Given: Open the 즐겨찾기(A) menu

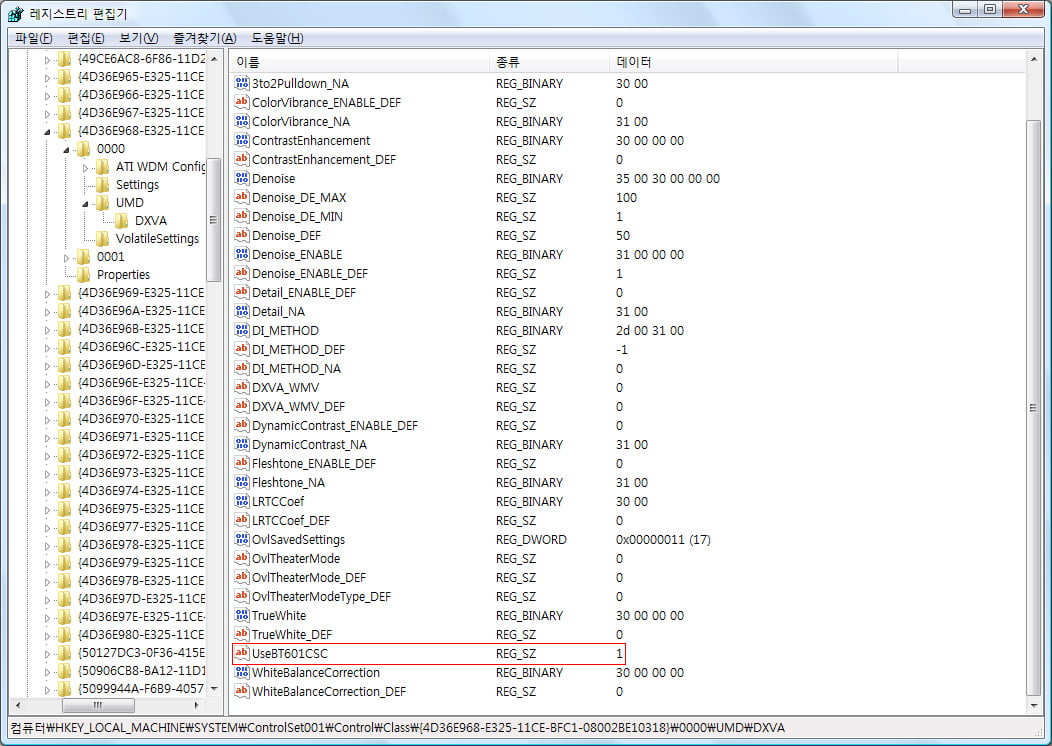Looking at the screenshot, I should tap(204, 38).
